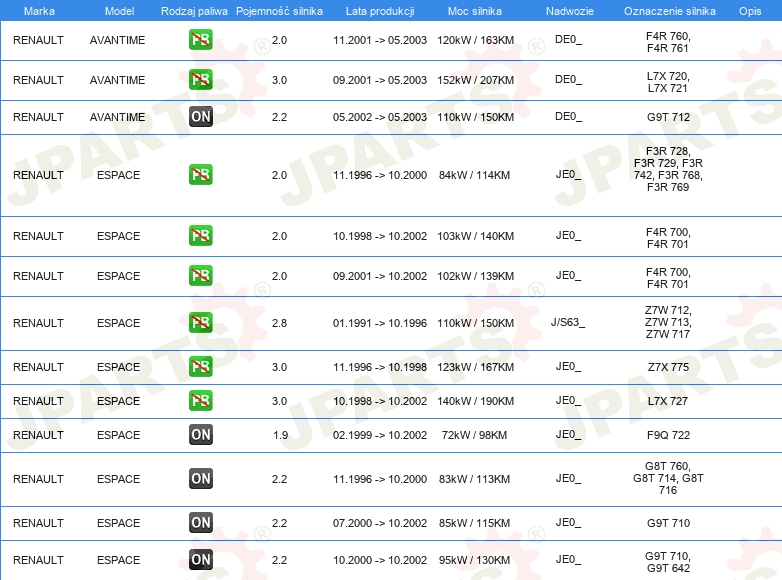This screenshot has width=782, height=580.
Task: Click the petrol fuel icon in the 207KM Avantime row
Action: [x=200, y=80]
